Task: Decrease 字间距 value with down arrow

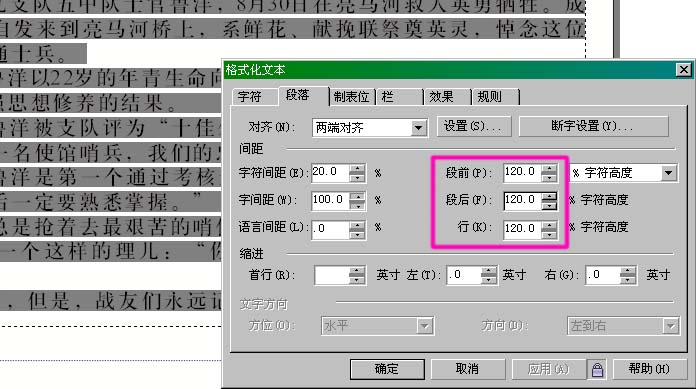Action: point(357,206)
